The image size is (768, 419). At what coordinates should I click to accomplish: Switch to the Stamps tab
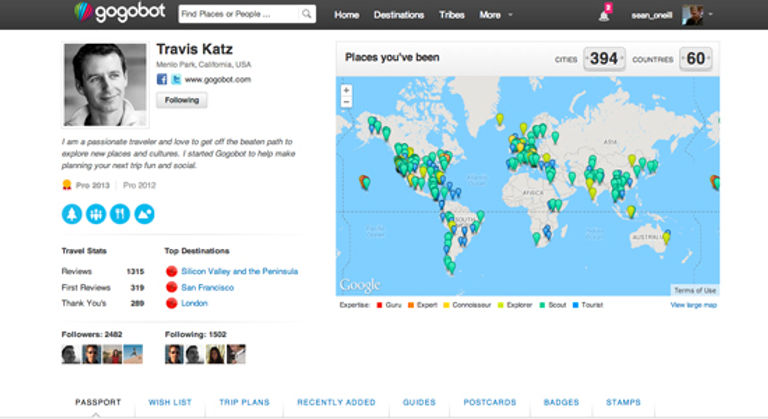623,402
